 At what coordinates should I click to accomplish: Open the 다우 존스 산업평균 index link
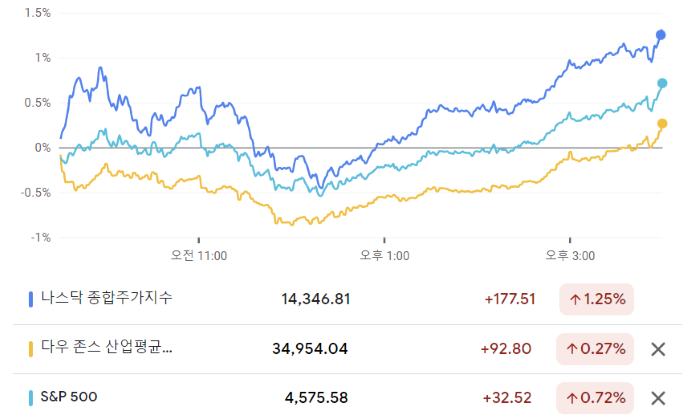[107, 349]
